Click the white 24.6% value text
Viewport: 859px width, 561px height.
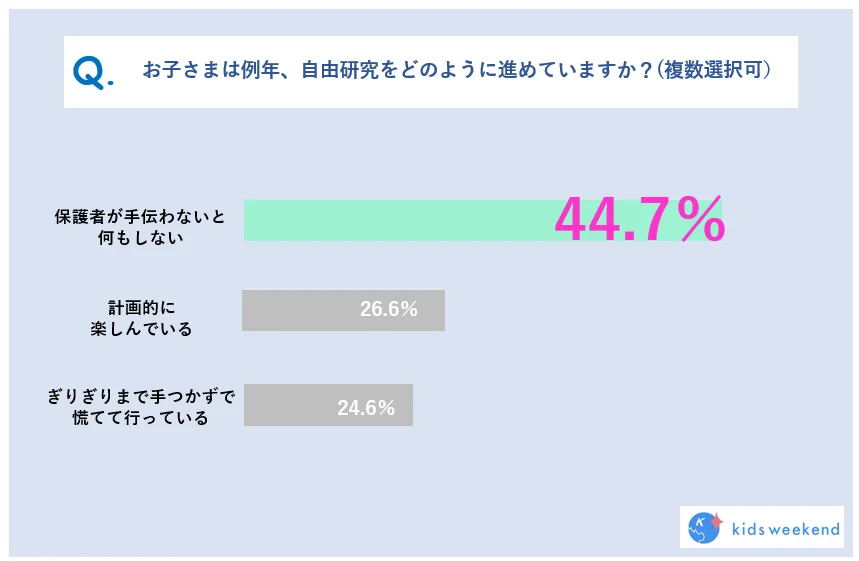tap(366, 408)
